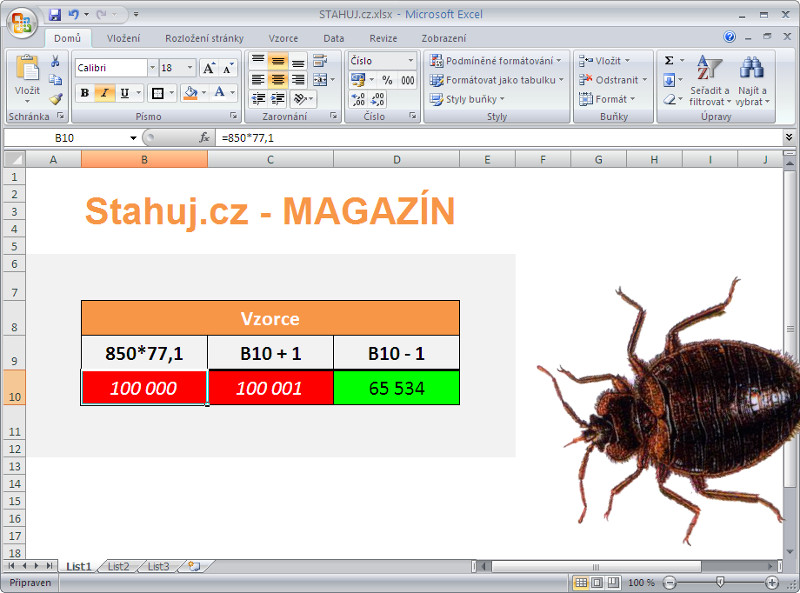Increase decimal places
This screenshot has width=800, height=593.
(x=358, y=99)
